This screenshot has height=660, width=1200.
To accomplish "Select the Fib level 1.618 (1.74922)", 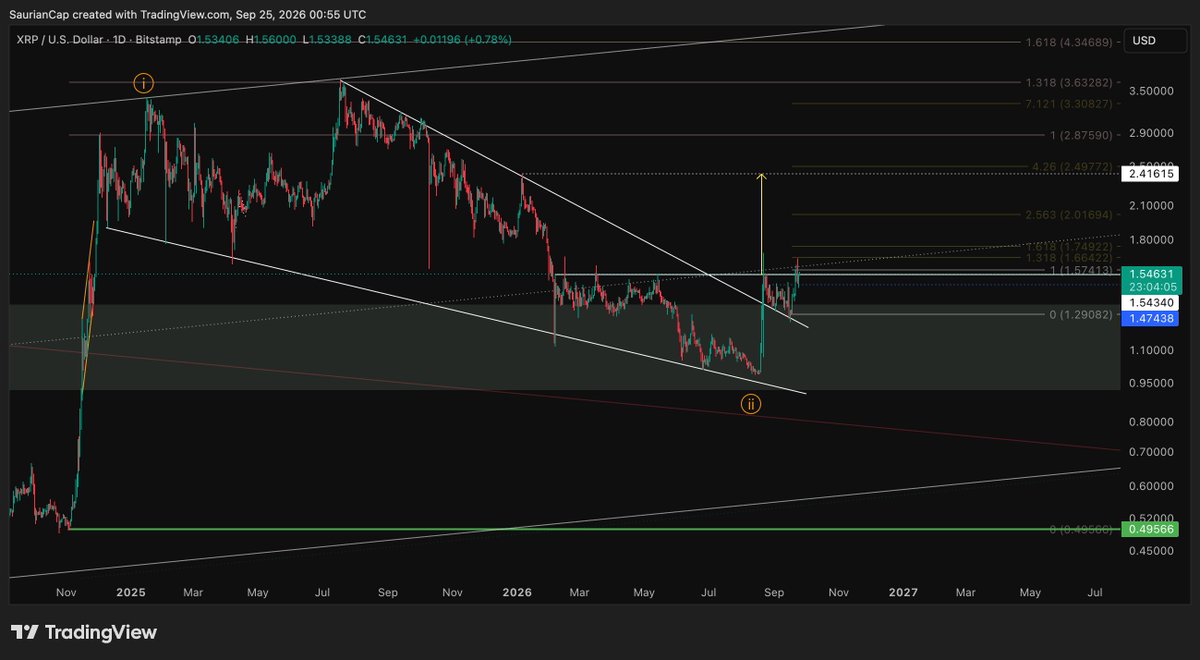I will click(1068, 246).
